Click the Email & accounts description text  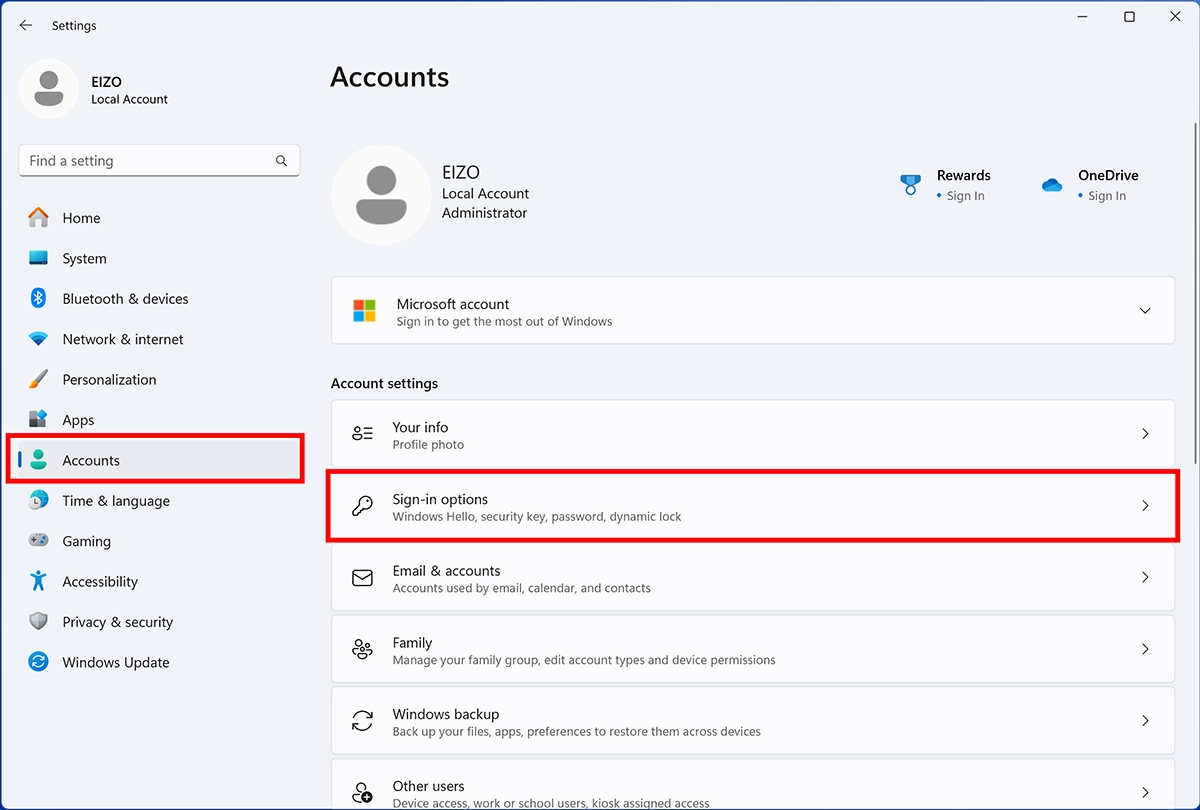point(521,588)
